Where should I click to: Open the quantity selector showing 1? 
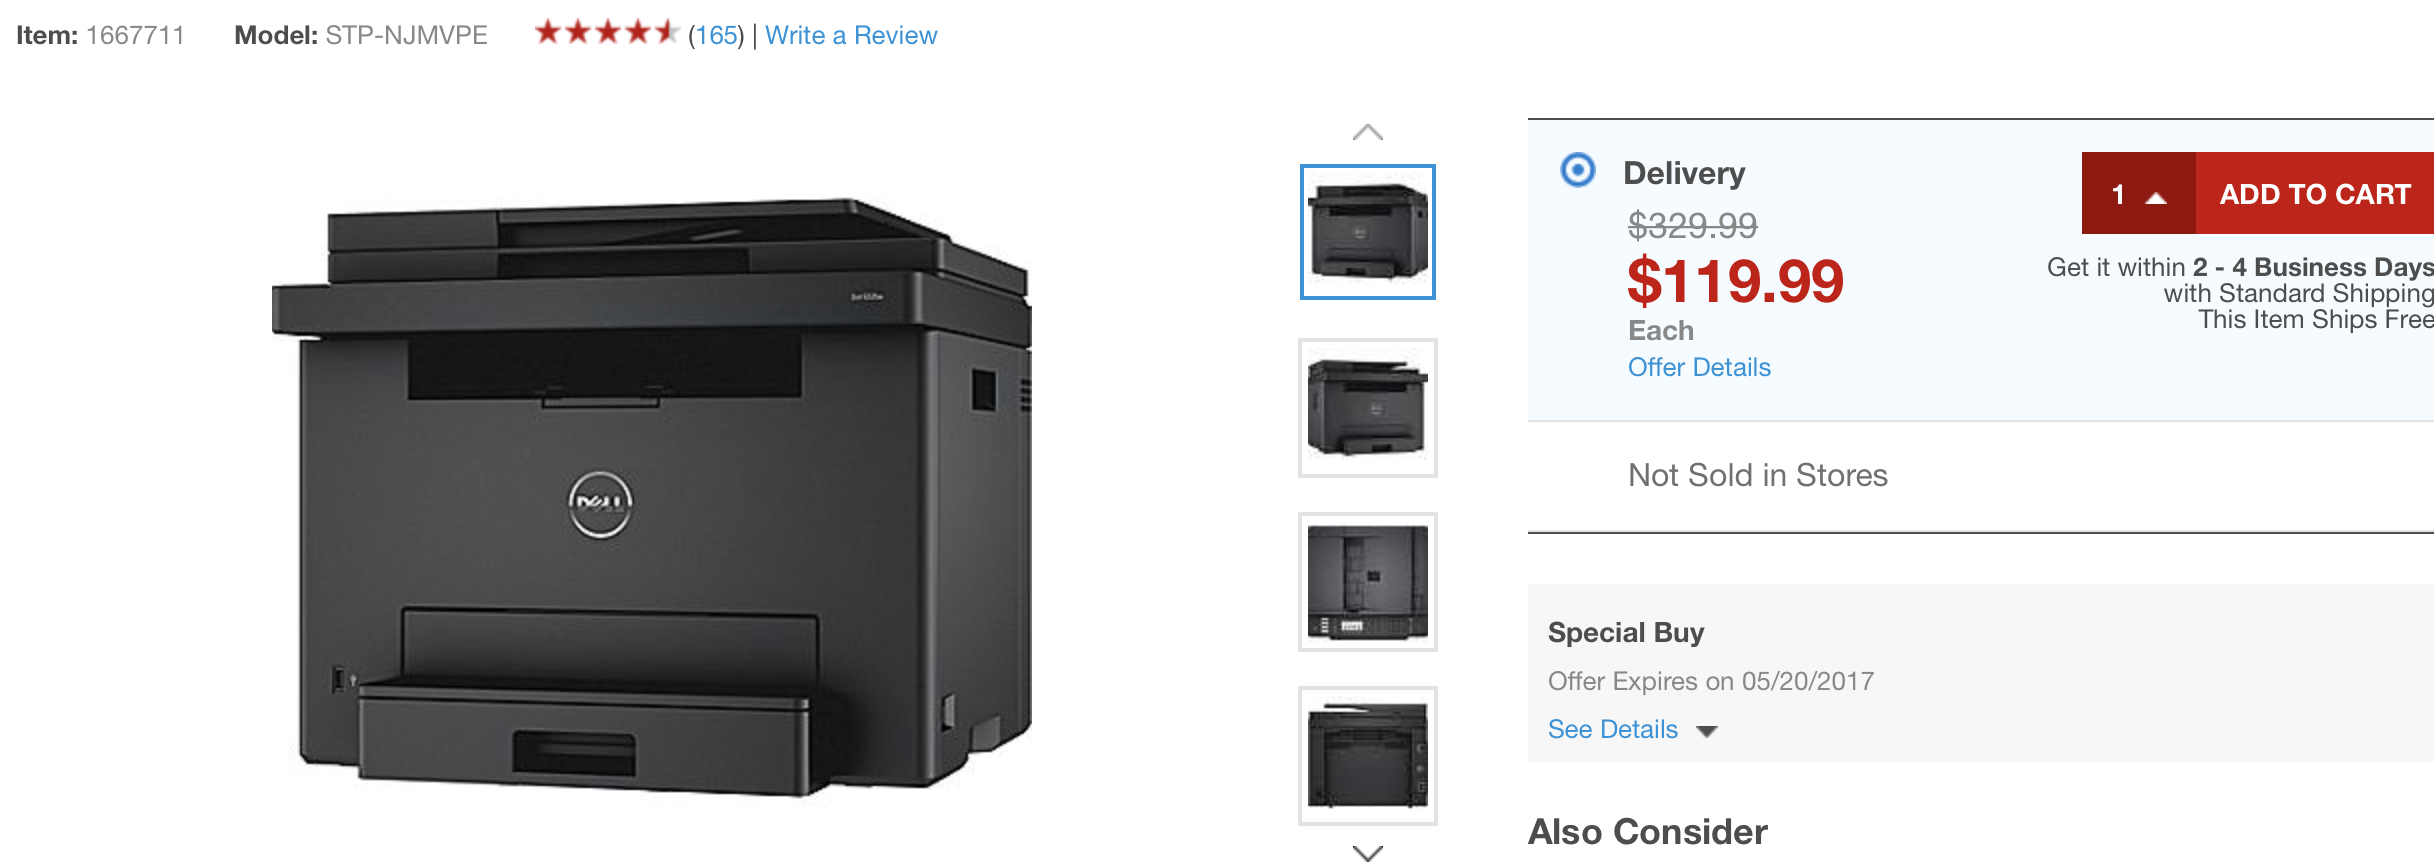pos(2138,193)
